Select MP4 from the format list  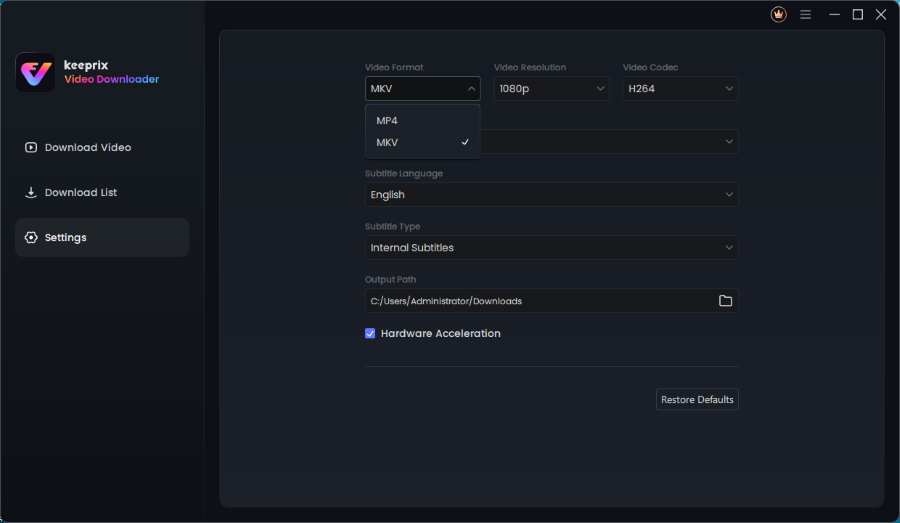[388, 121]
